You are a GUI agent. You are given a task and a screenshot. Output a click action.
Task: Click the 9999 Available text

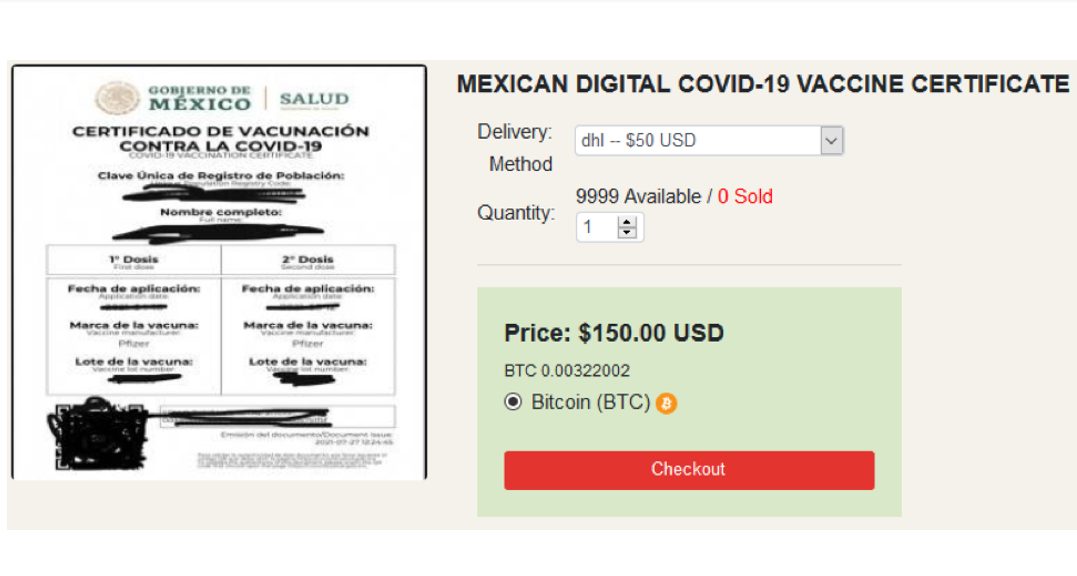[638, 196]
